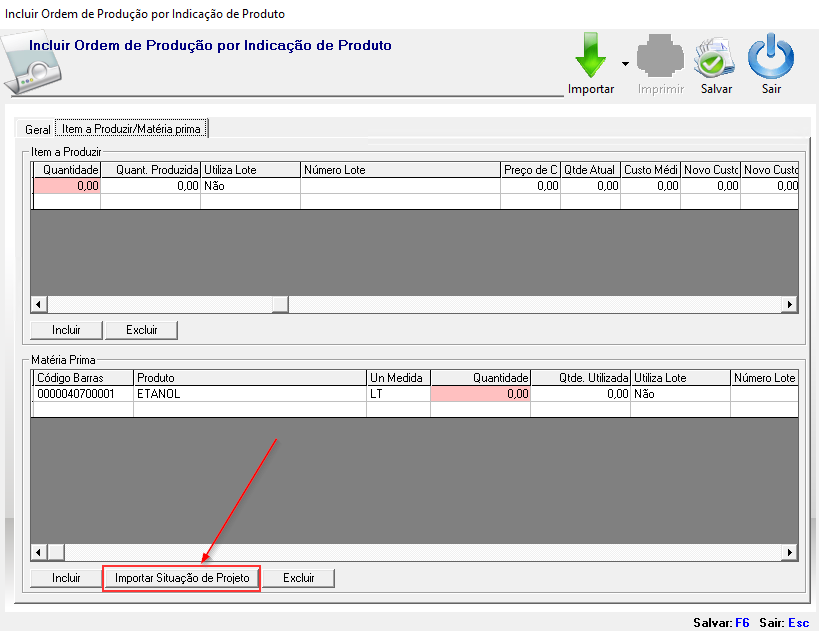
Task: Click the Un Medida column header
Action: coord(399,378)
